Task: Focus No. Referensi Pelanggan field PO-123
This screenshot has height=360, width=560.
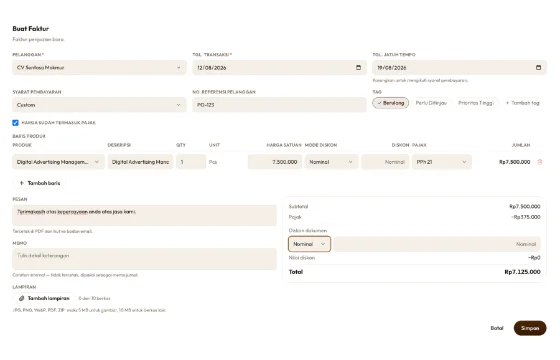Action: [279, 105]
